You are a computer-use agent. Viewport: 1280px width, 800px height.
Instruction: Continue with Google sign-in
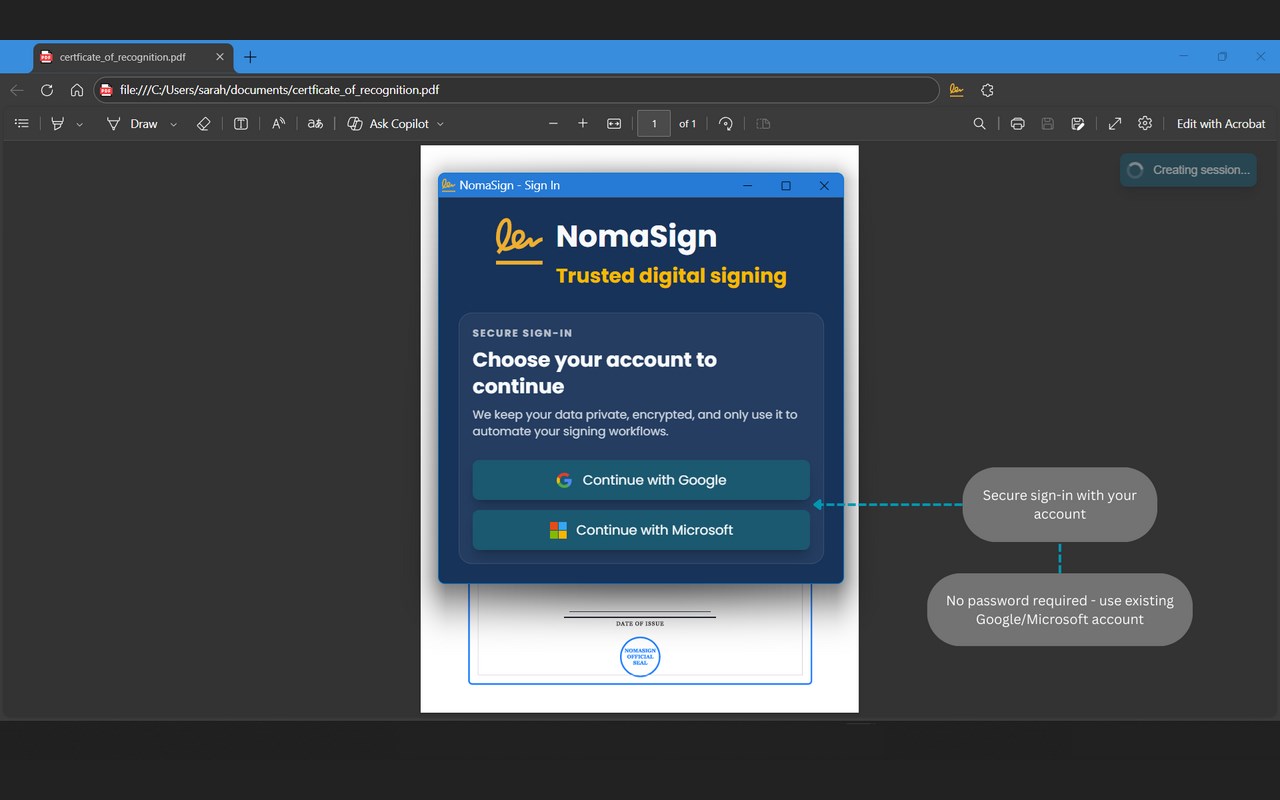(641, 480)
